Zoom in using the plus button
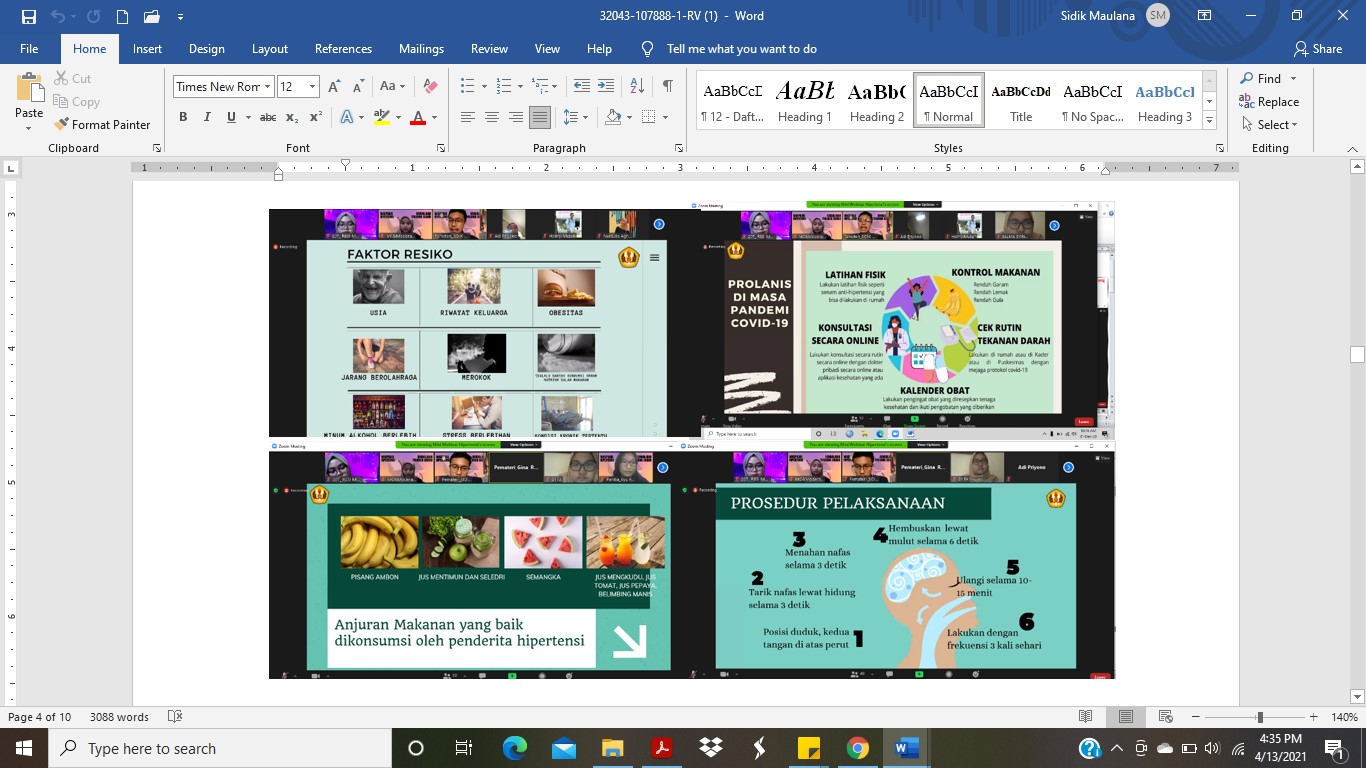This screenshot has width=1366, height=768. point(1313,717)
